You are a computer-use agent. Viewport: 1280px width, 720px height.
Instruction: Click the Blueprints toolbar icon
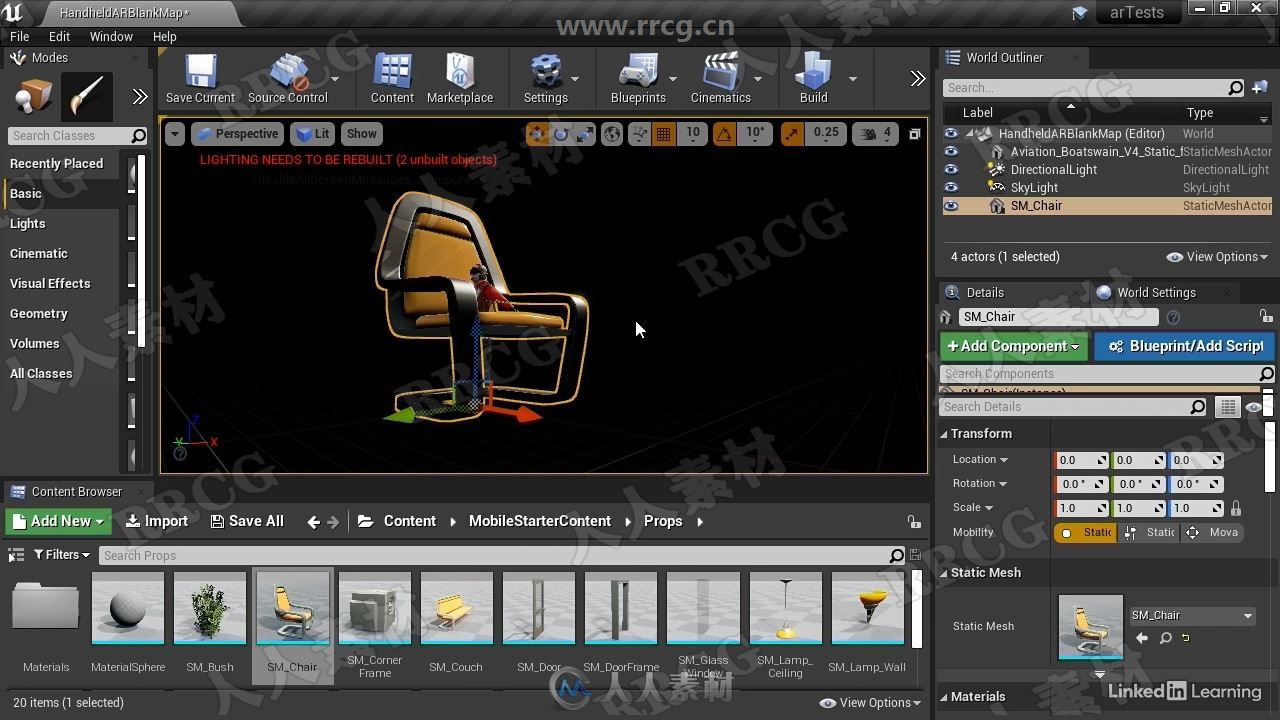click(638, 78)
